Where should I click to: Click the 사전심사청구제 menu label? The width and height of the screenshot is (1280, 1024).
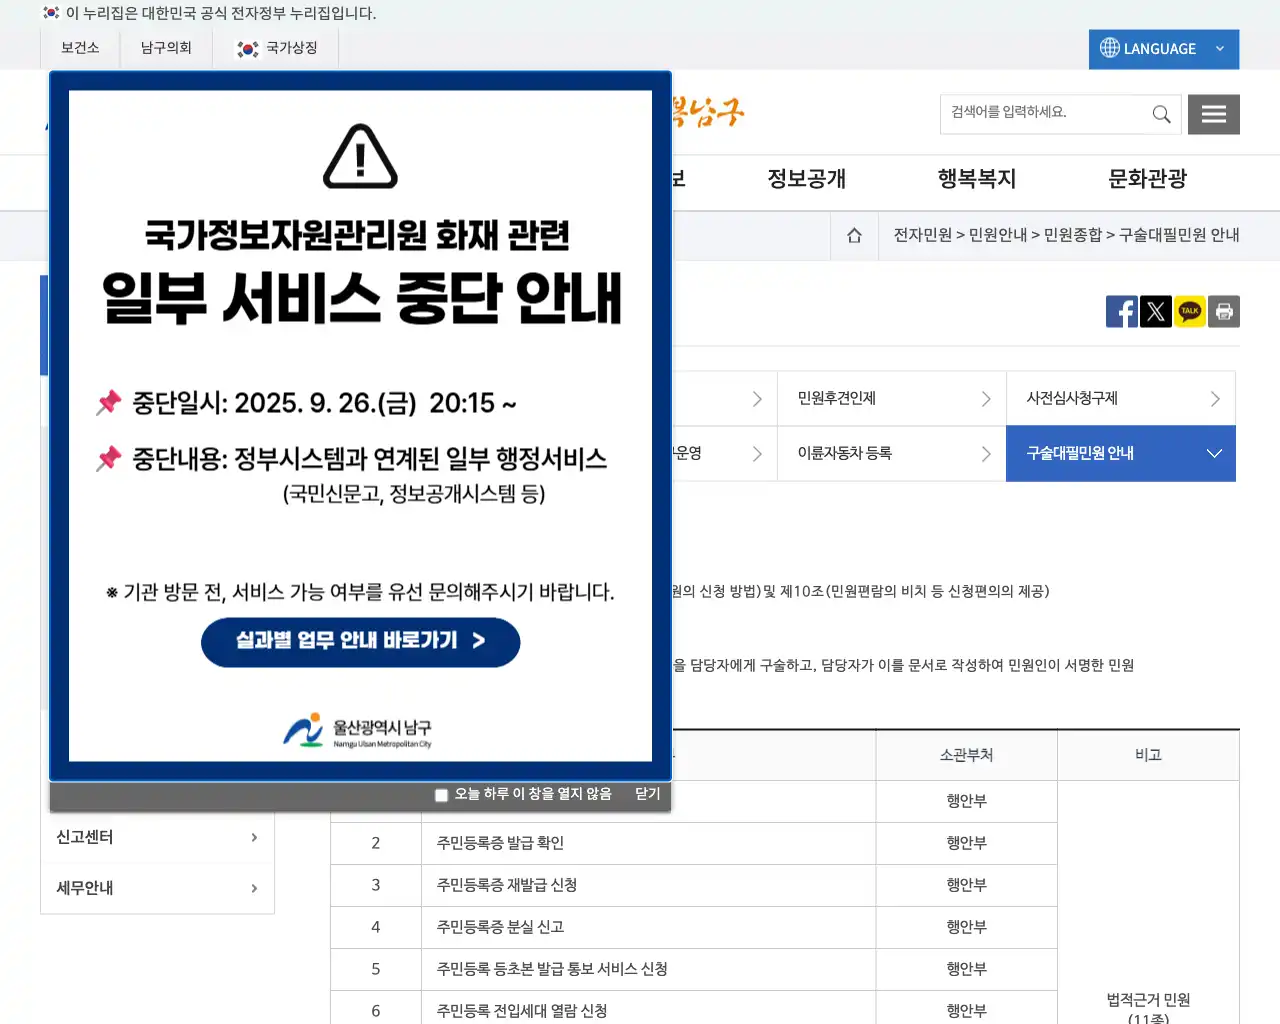tap(1072, 398)
